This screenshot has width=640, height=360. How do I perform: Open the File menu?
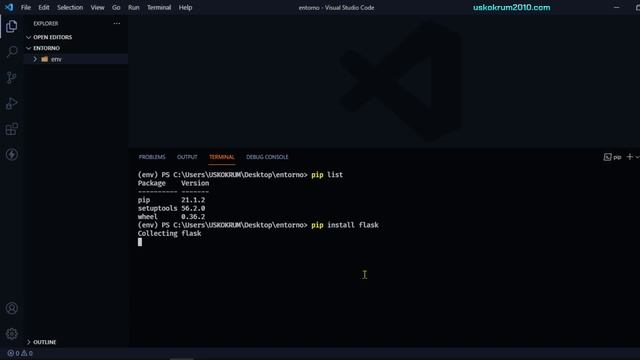point(26,7)
